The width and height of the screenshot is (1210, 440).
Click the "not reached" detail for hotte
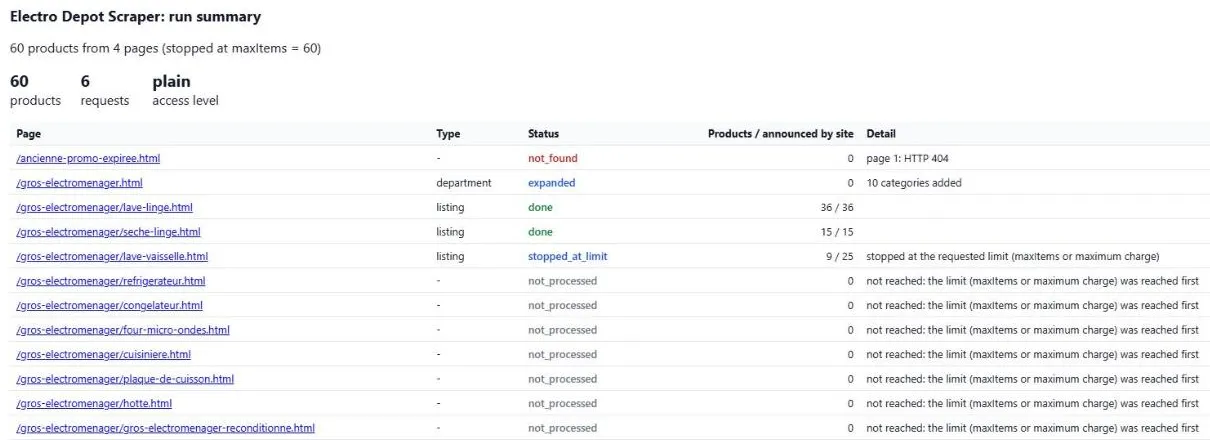1032,403
